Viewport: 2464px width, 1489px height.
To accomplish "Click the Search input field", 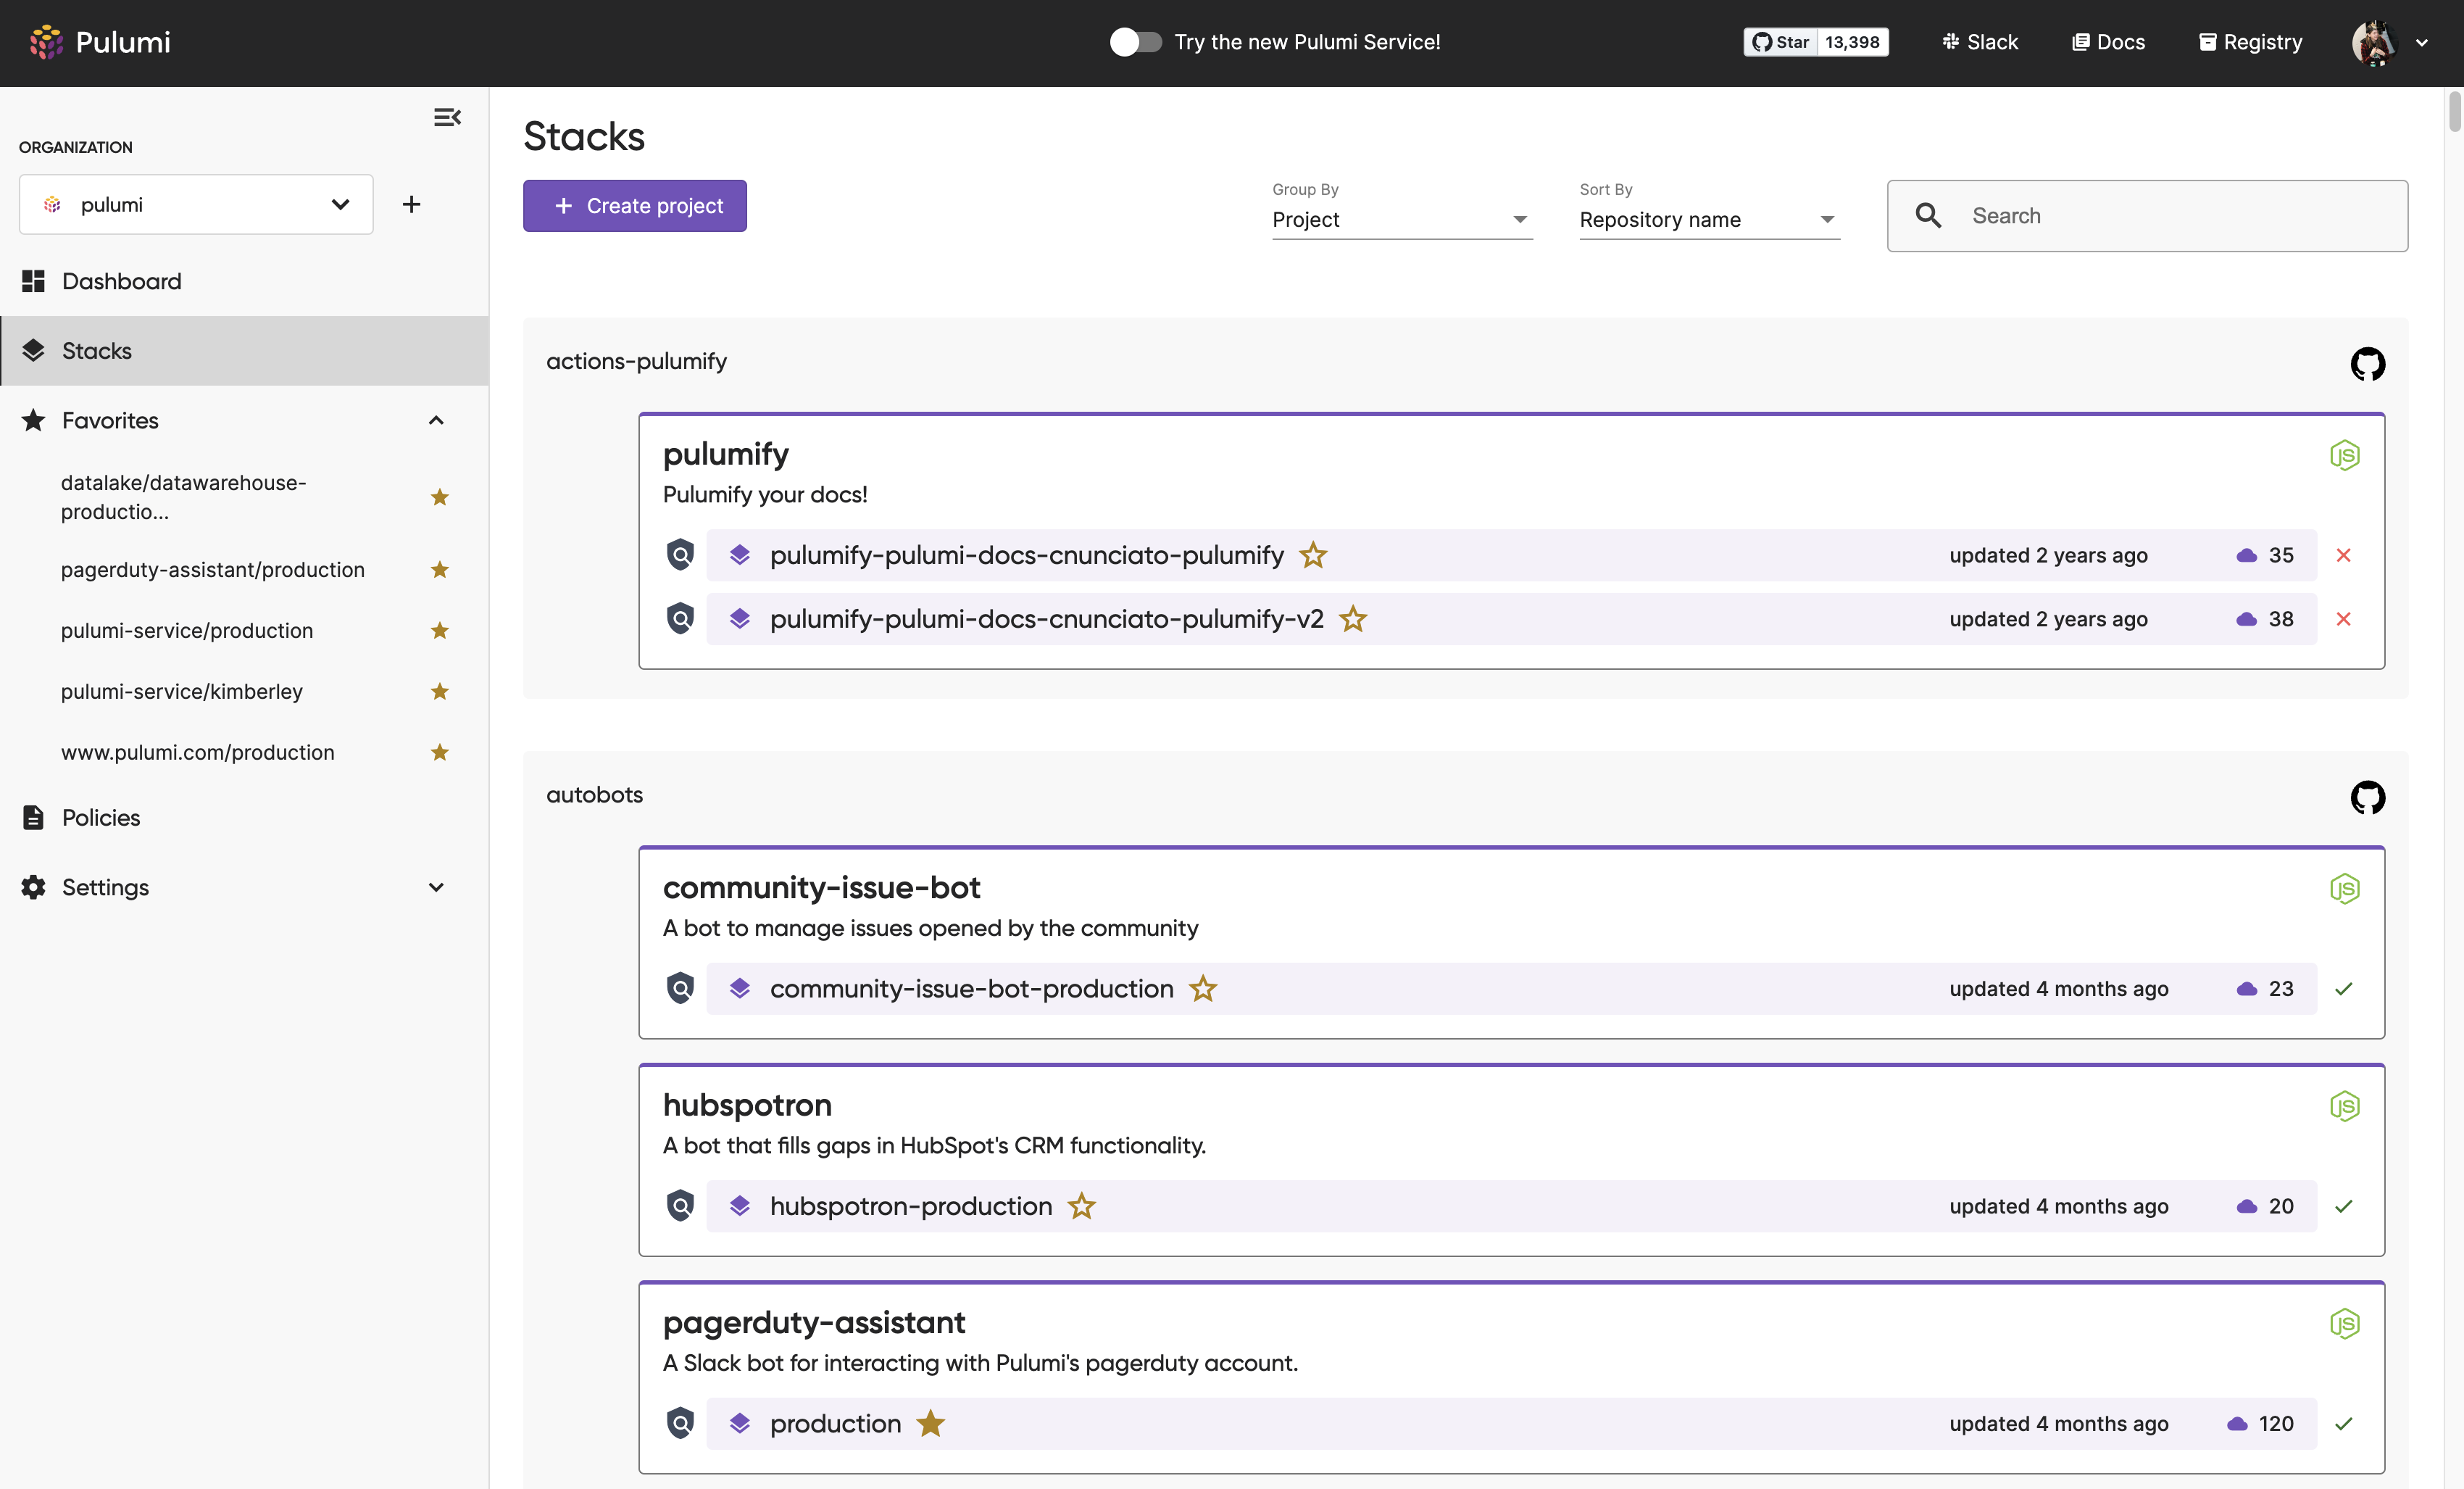I will [2147, 216].
